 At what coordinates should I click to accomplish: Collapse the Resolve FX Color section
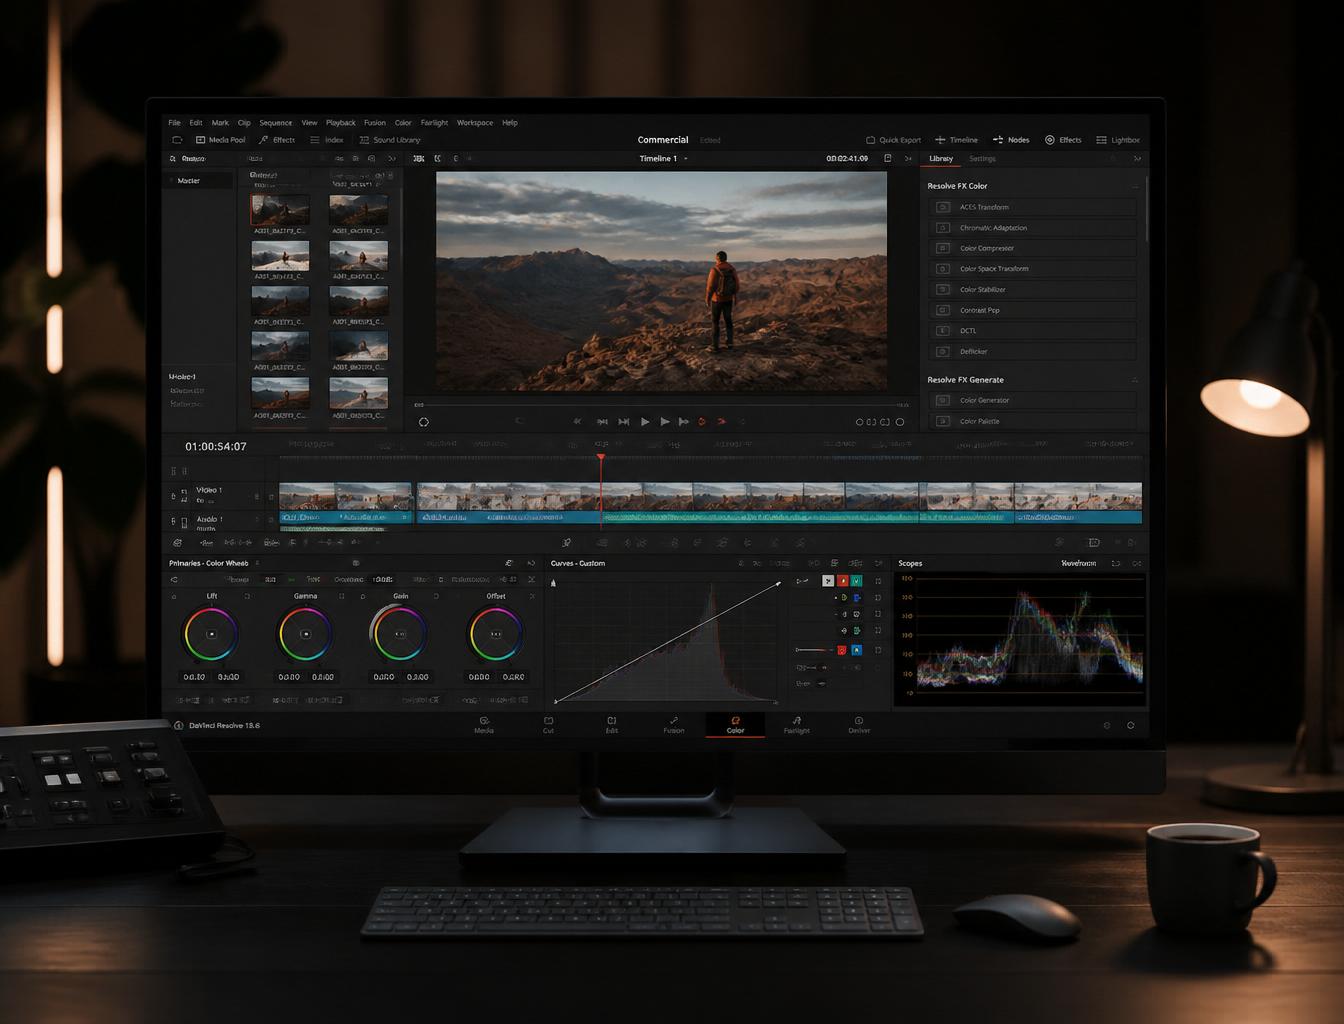click(x=1135, y=186)
